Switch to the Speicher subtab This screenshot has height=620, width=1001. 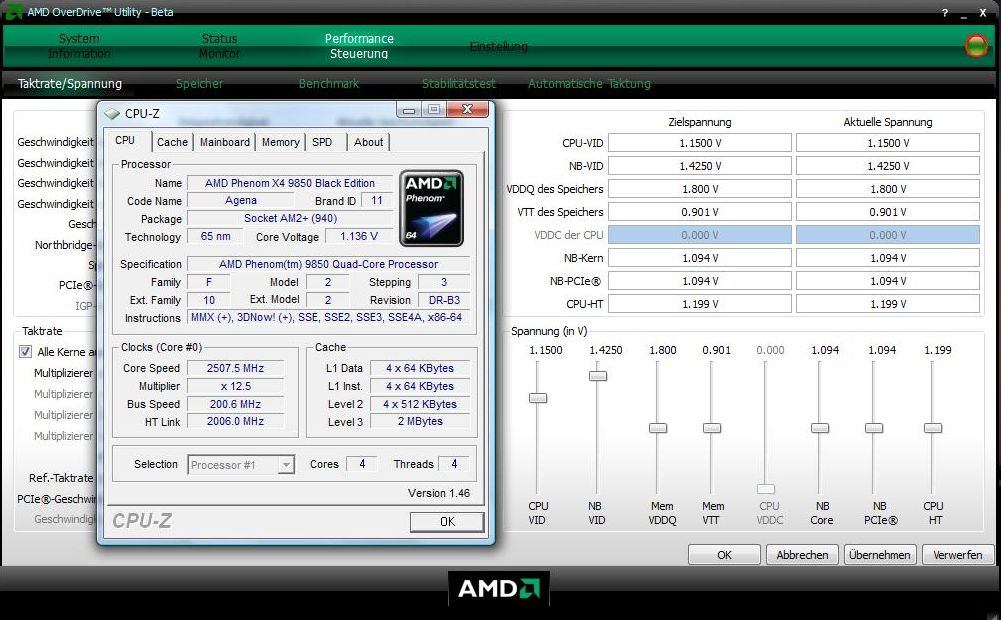(199, 84)
